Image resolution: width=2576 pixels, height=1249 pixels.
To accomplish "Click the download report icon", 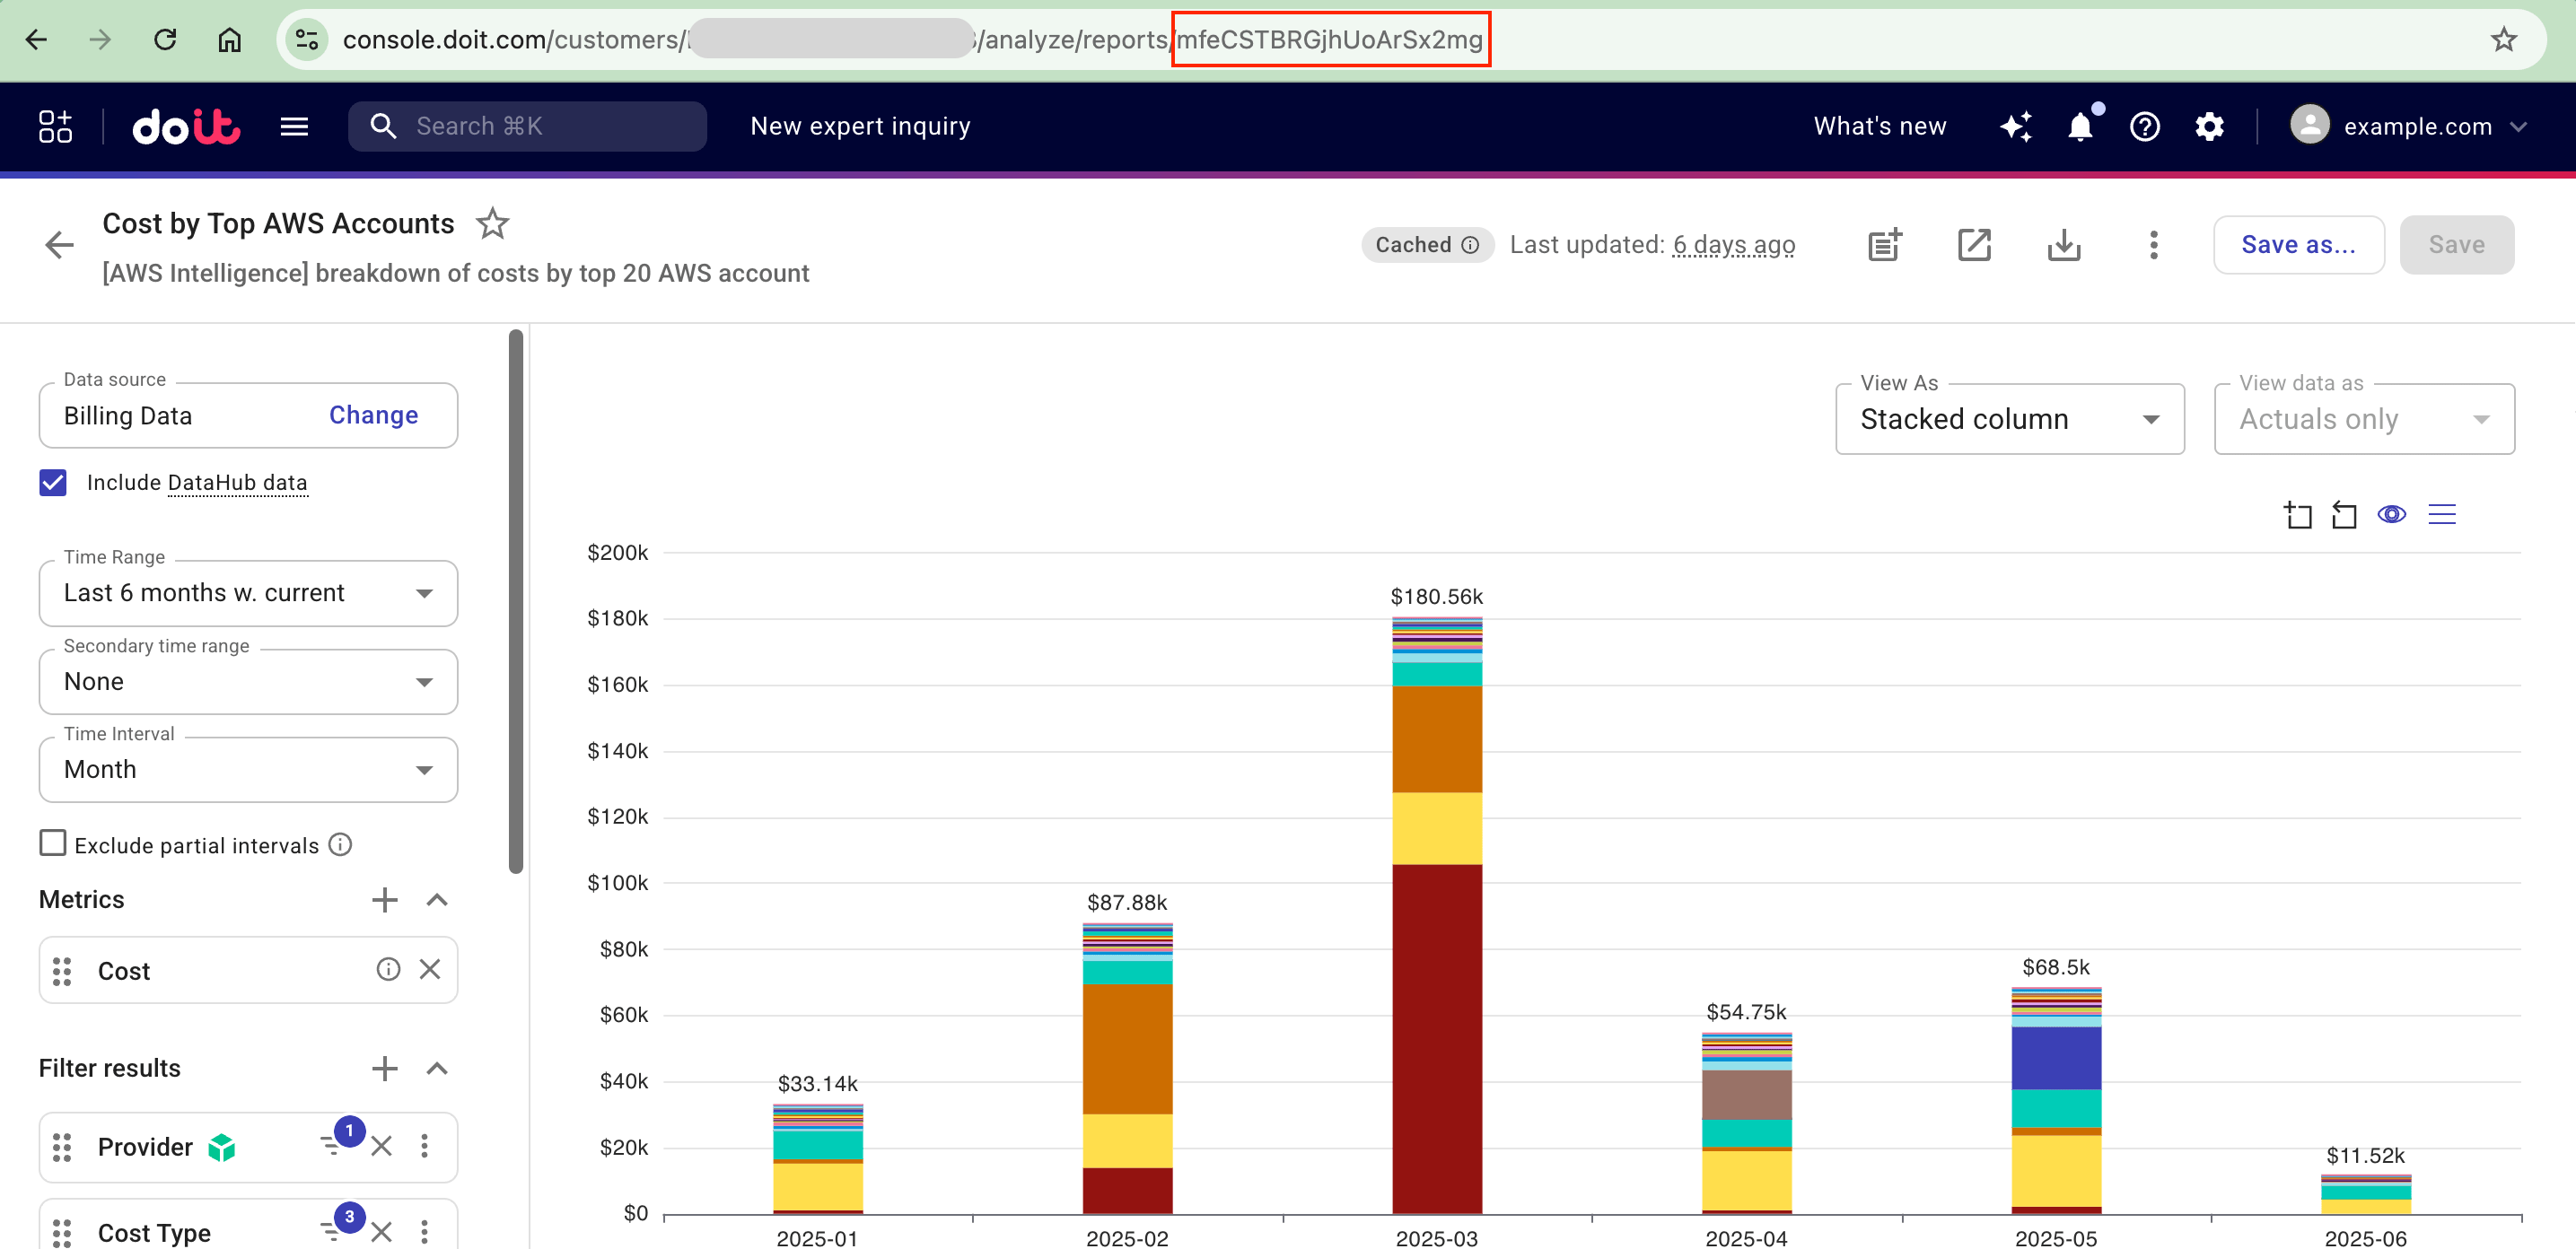I will [x=2063, y=245].
